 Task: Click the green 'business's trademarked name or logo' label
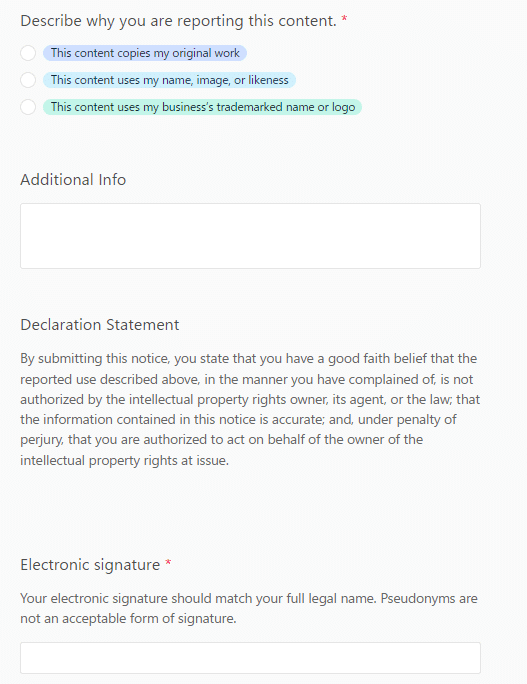pos(202,107)
